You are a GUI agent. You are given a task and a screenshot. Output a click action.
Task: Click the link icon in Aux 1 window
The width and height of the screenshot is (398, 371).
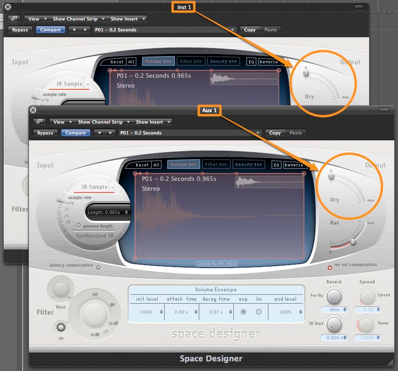(x=39, y=122)
